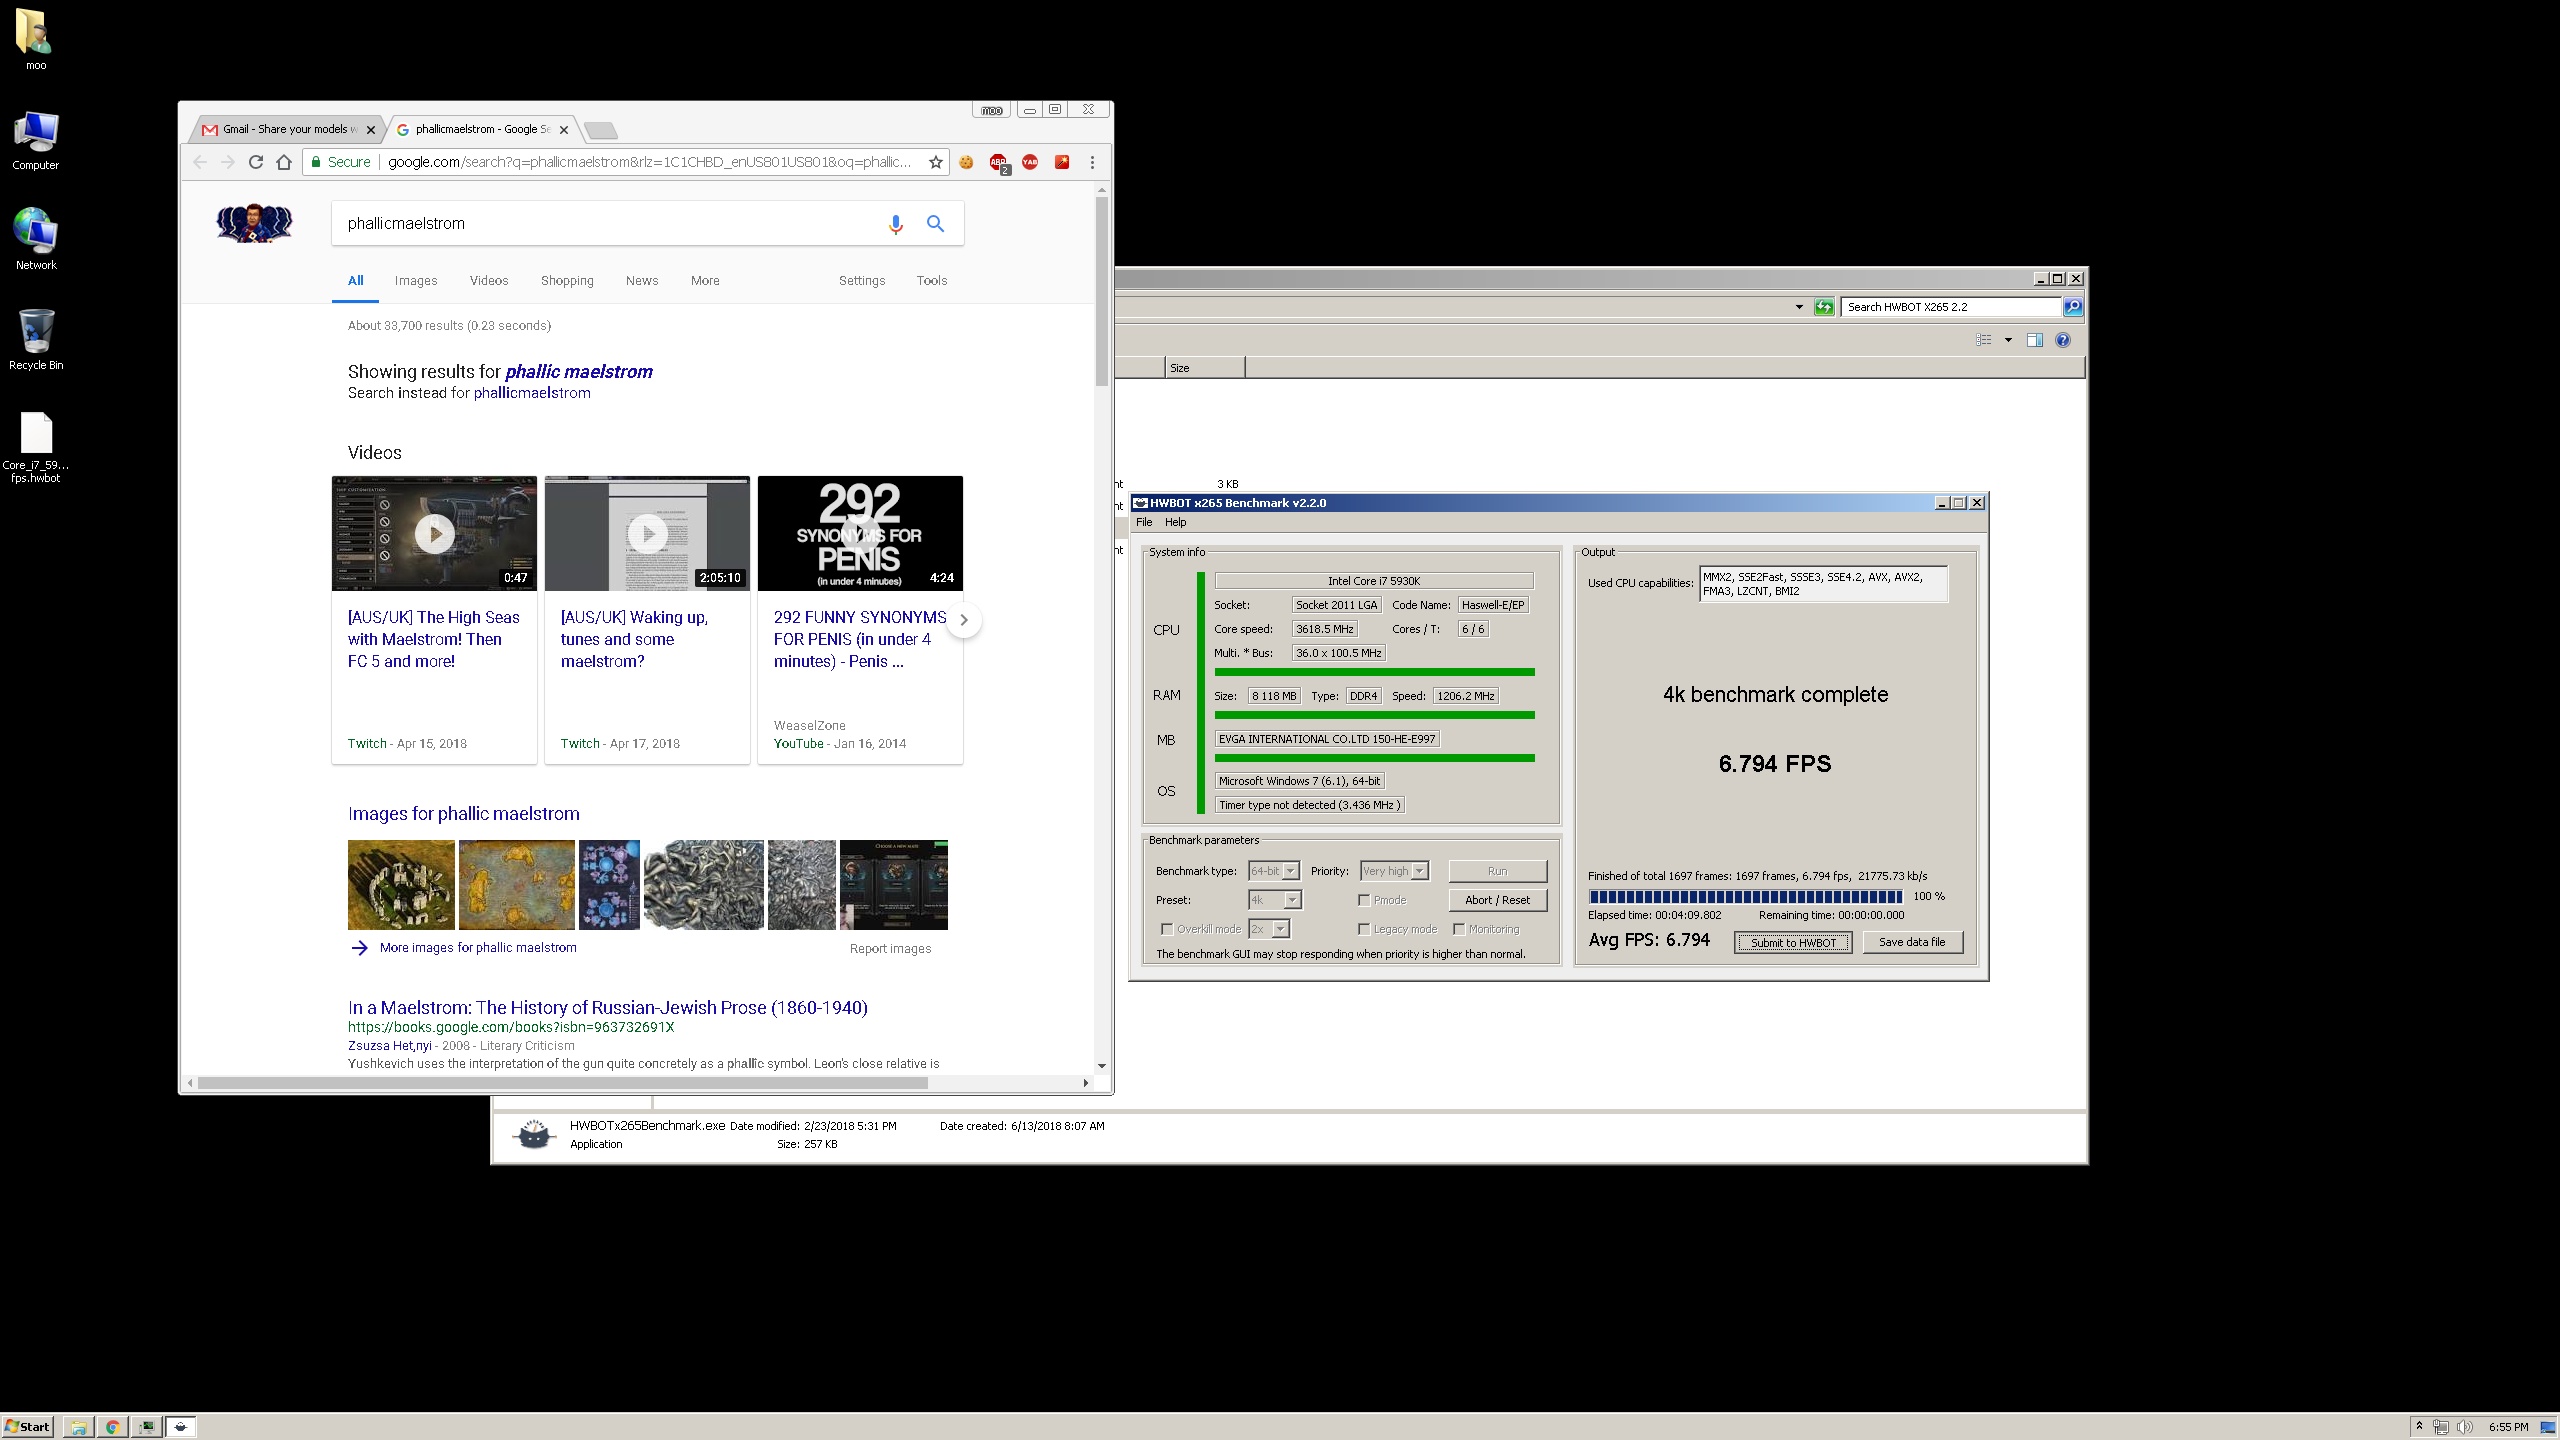Open the Explorer view options dropdown arrow
Viewport: 2560px width, 1440px height.
(x=2007, y=340)
